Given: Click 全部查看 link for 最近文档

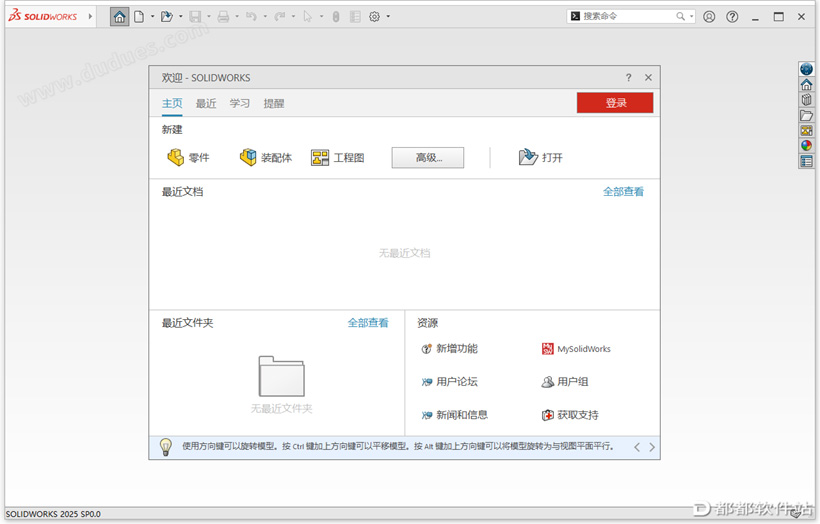Looking at the screenshot, I should (x=623, y=192).
